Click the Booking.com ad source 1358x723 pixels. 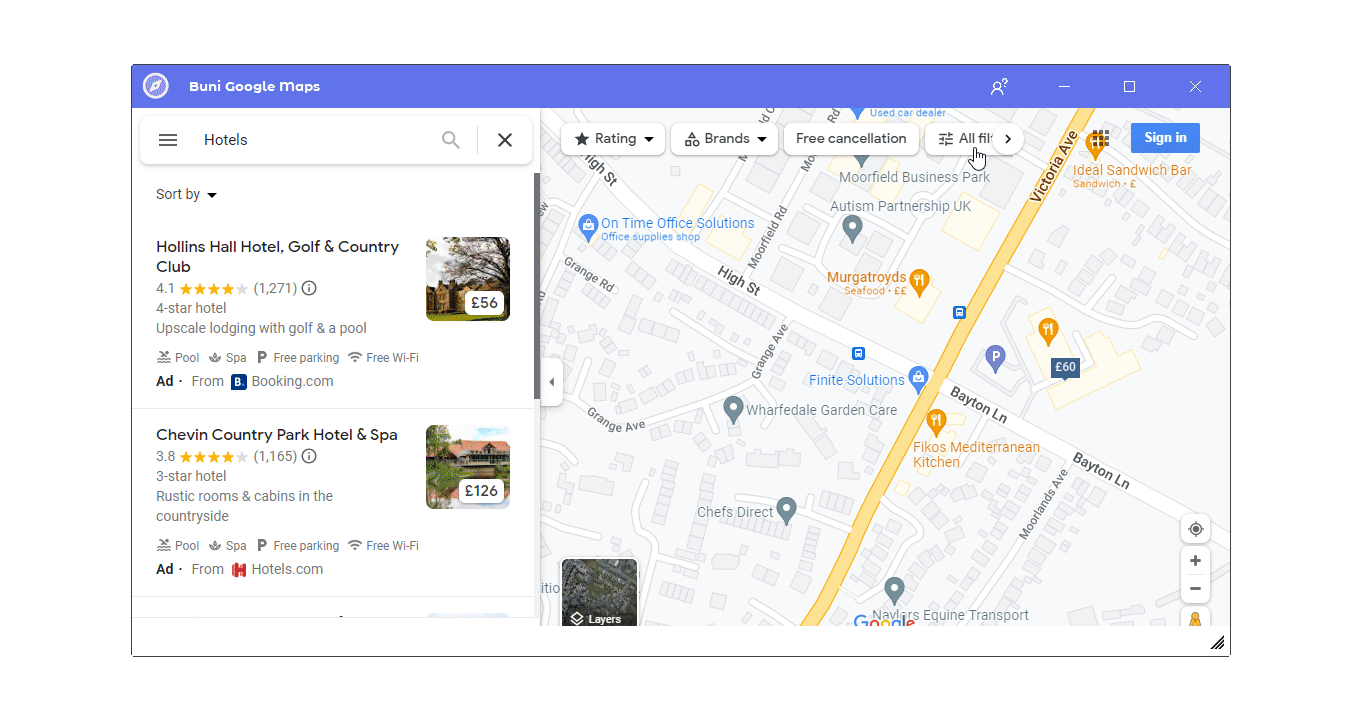tap(282, 381)
